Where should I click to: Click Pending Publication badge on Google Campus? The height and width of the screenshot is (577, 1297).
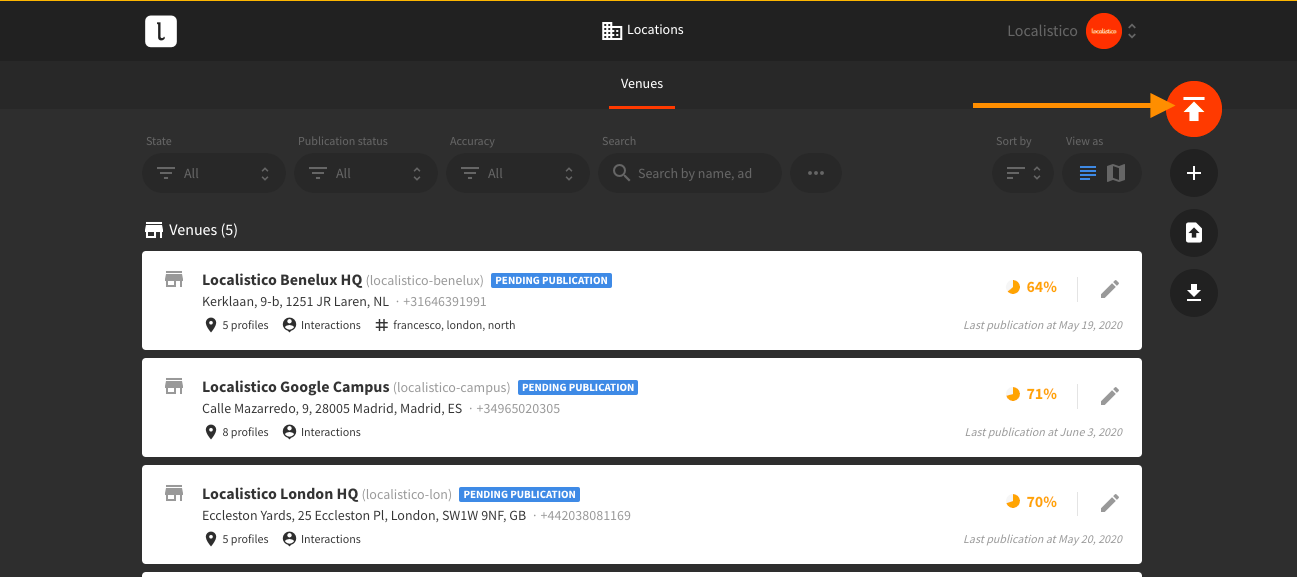(x=578, y=388)
